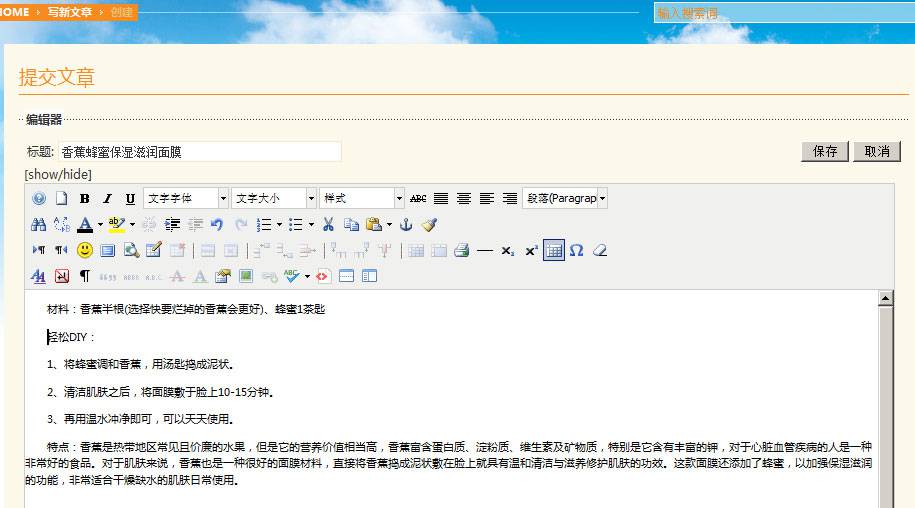
Task: Click the 材料 ingredients line in editor
Action: 186,309
